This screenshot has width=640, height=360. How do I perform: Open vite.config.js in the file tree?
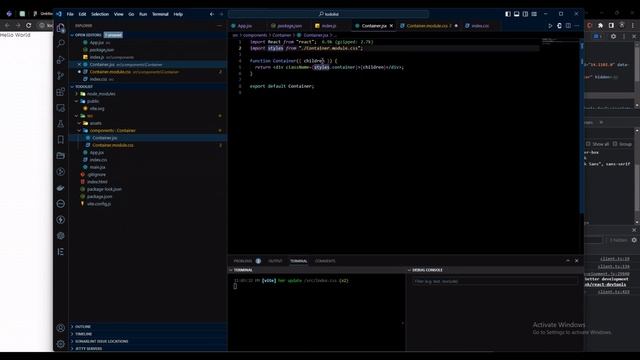[x=99, y=204]
